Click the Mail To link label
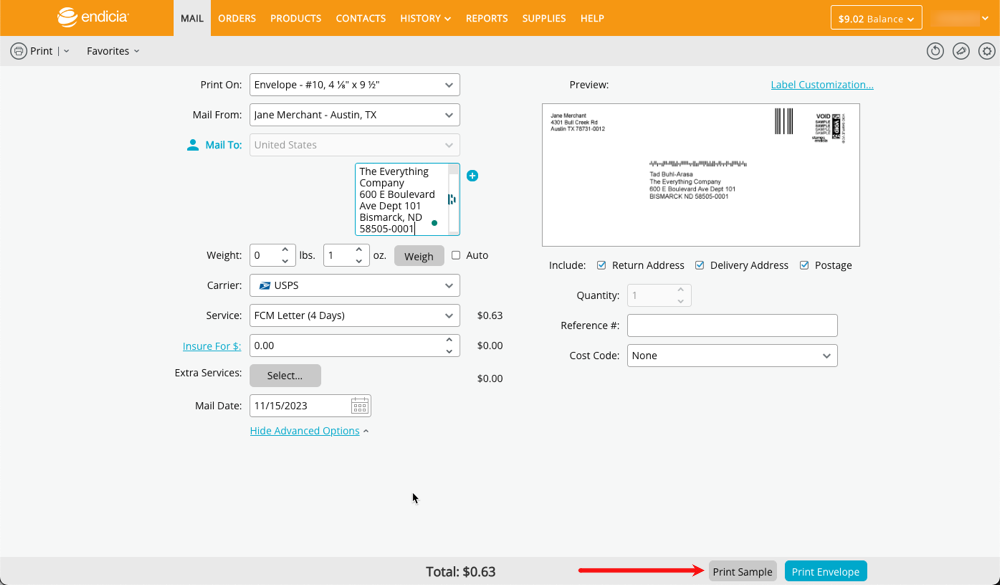 coord(223,145)
